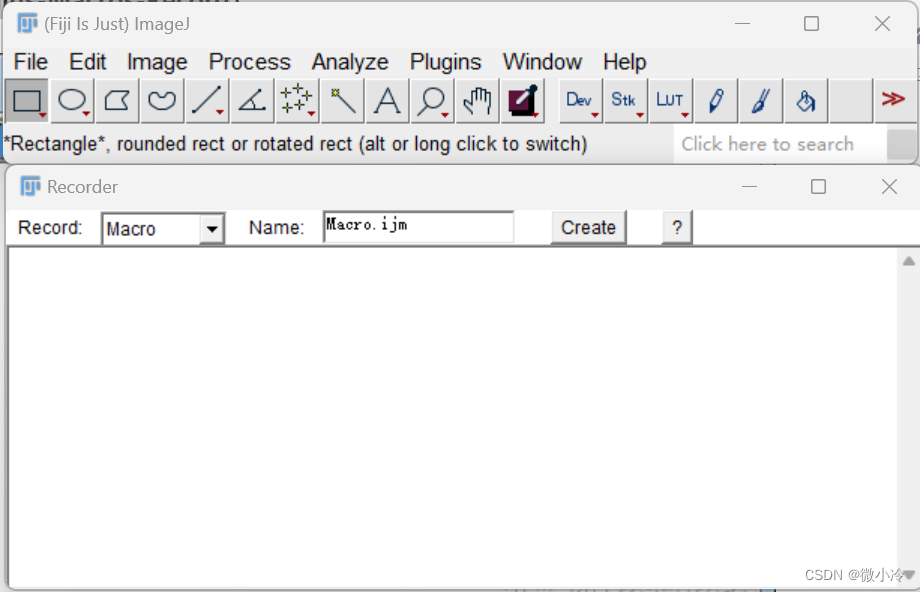920x592 pixels.
Task: Open the Window menu
Action: tap(542, 62)
